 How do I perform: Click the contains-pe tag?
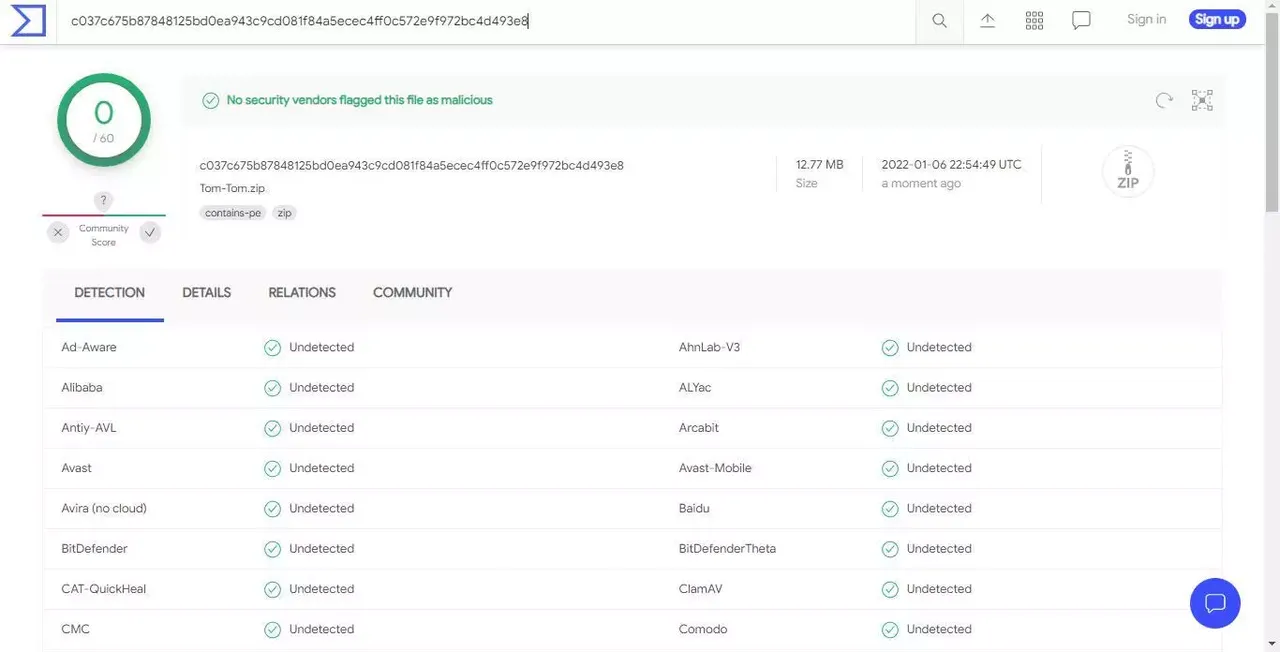pyautogui.click(x=233, y=213)
